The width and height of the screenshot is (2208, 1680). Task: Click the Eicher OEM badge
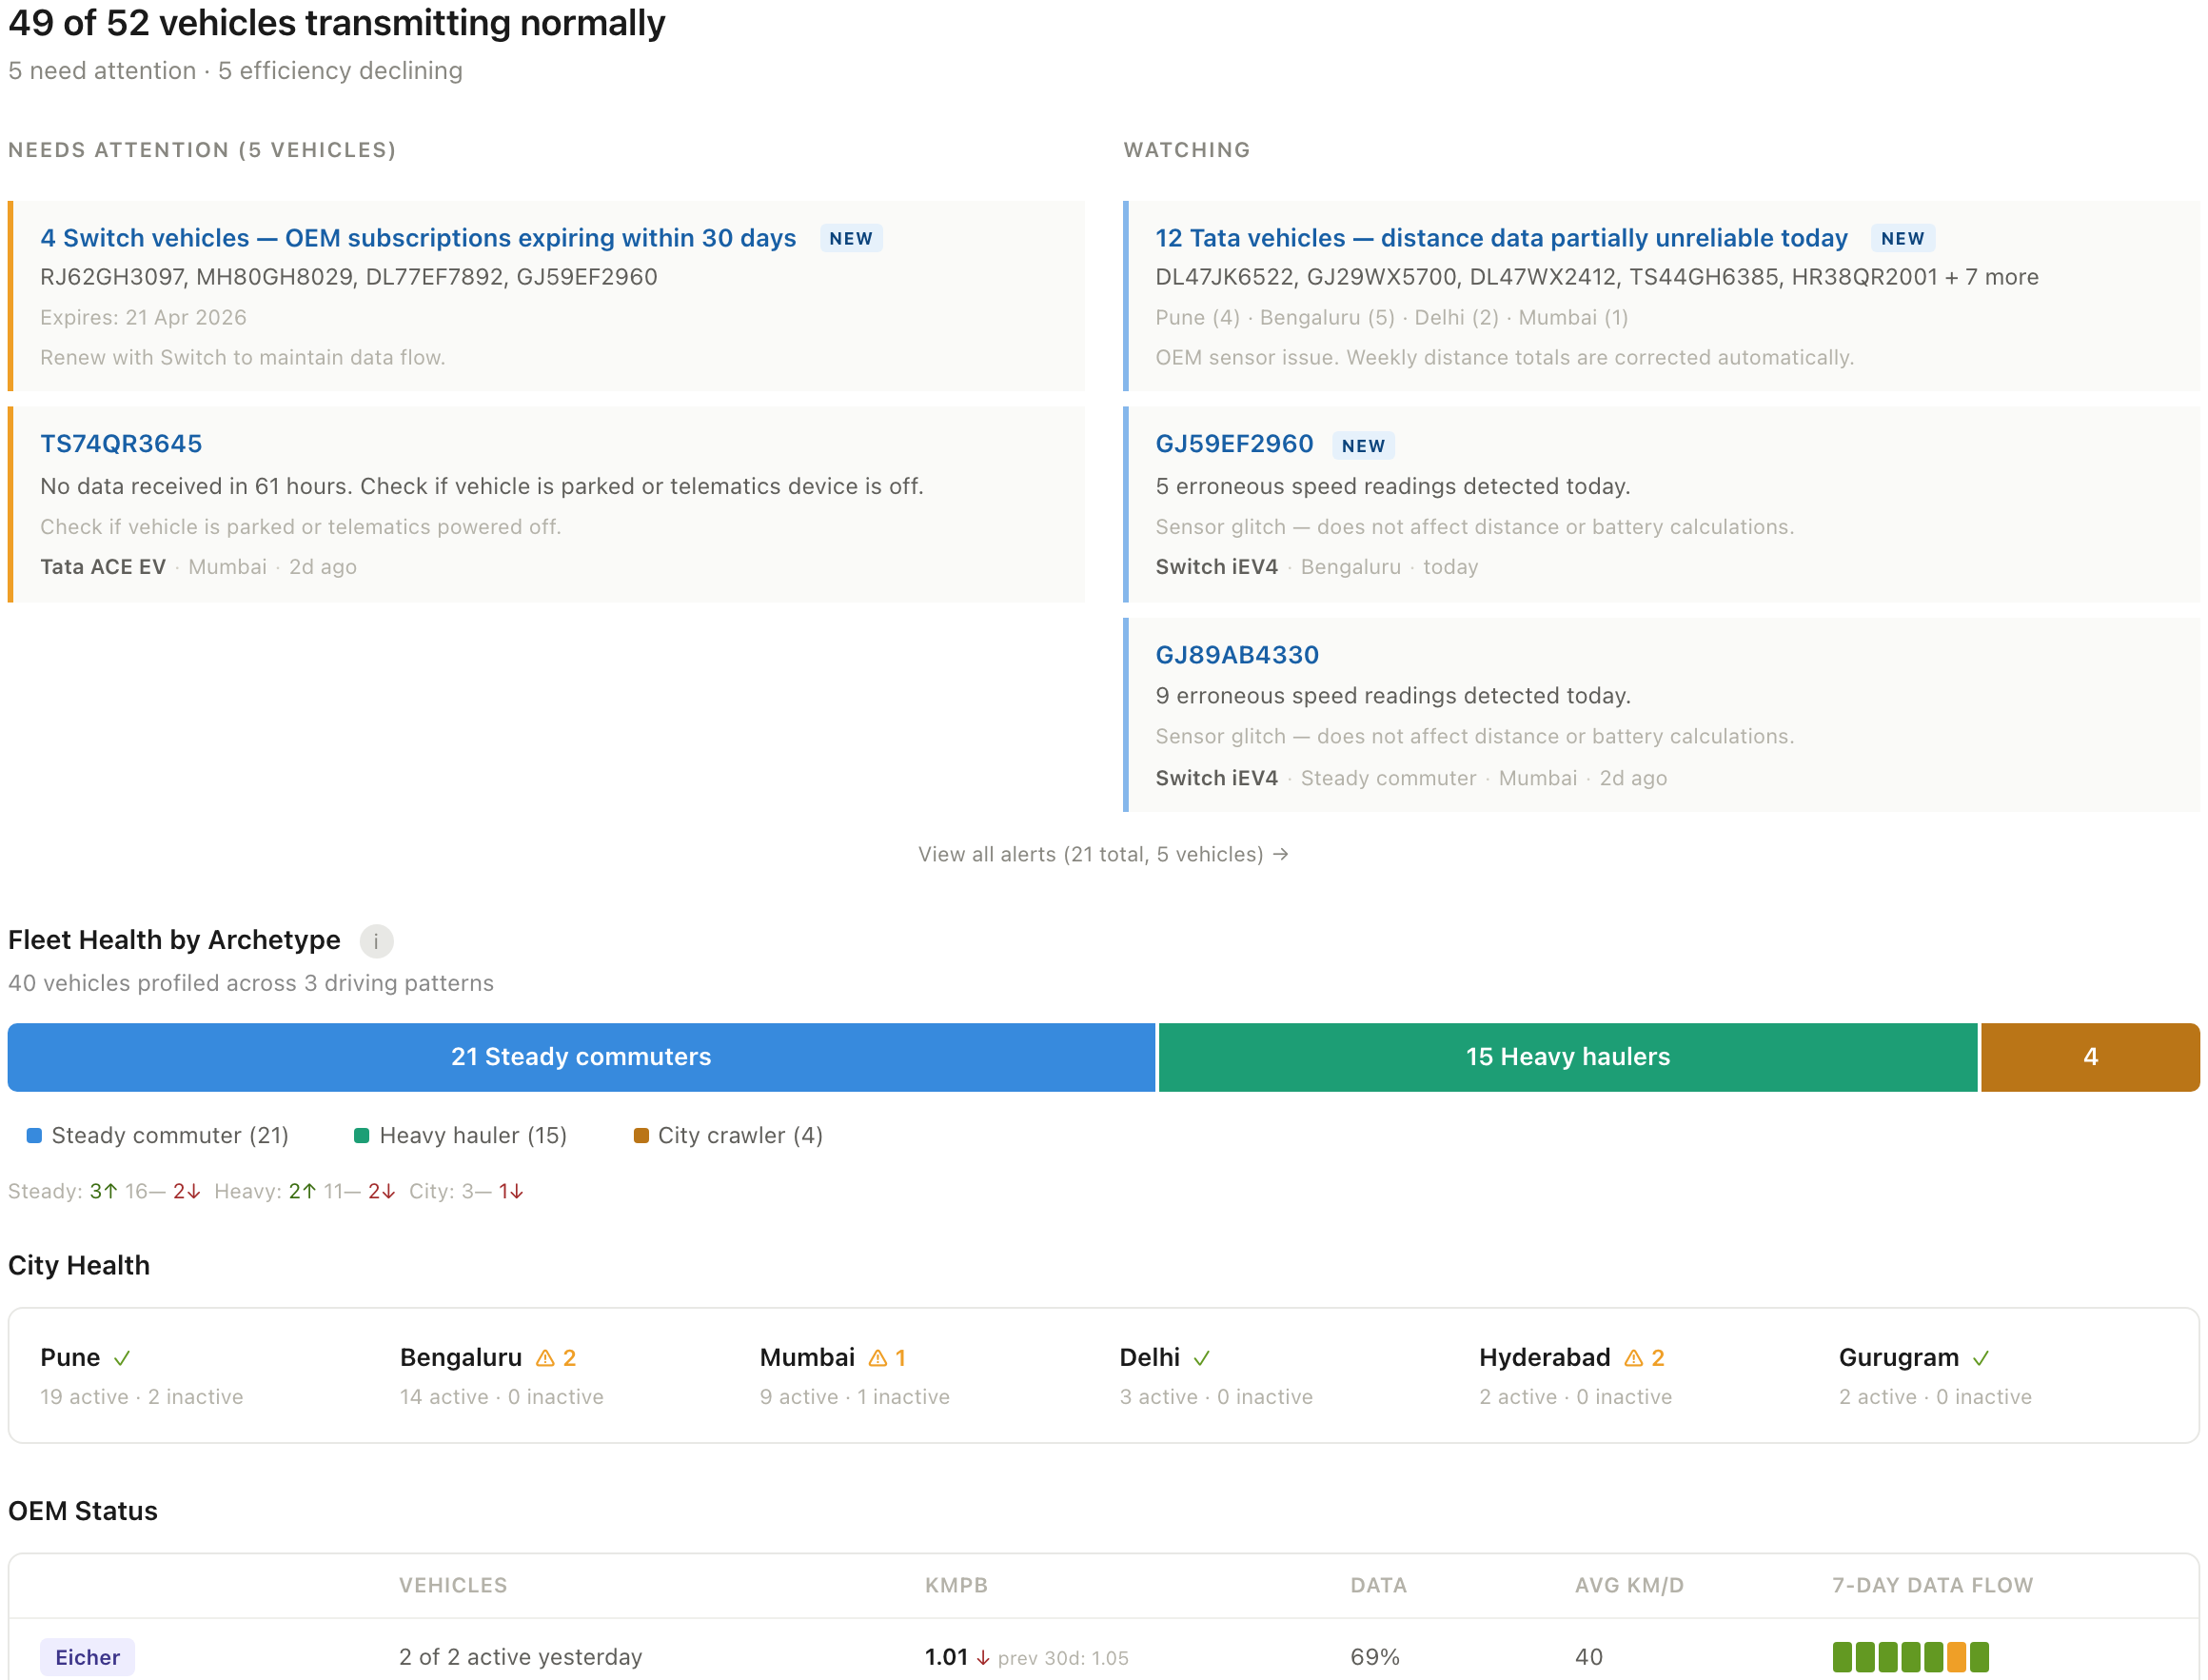pos(87,1657)
